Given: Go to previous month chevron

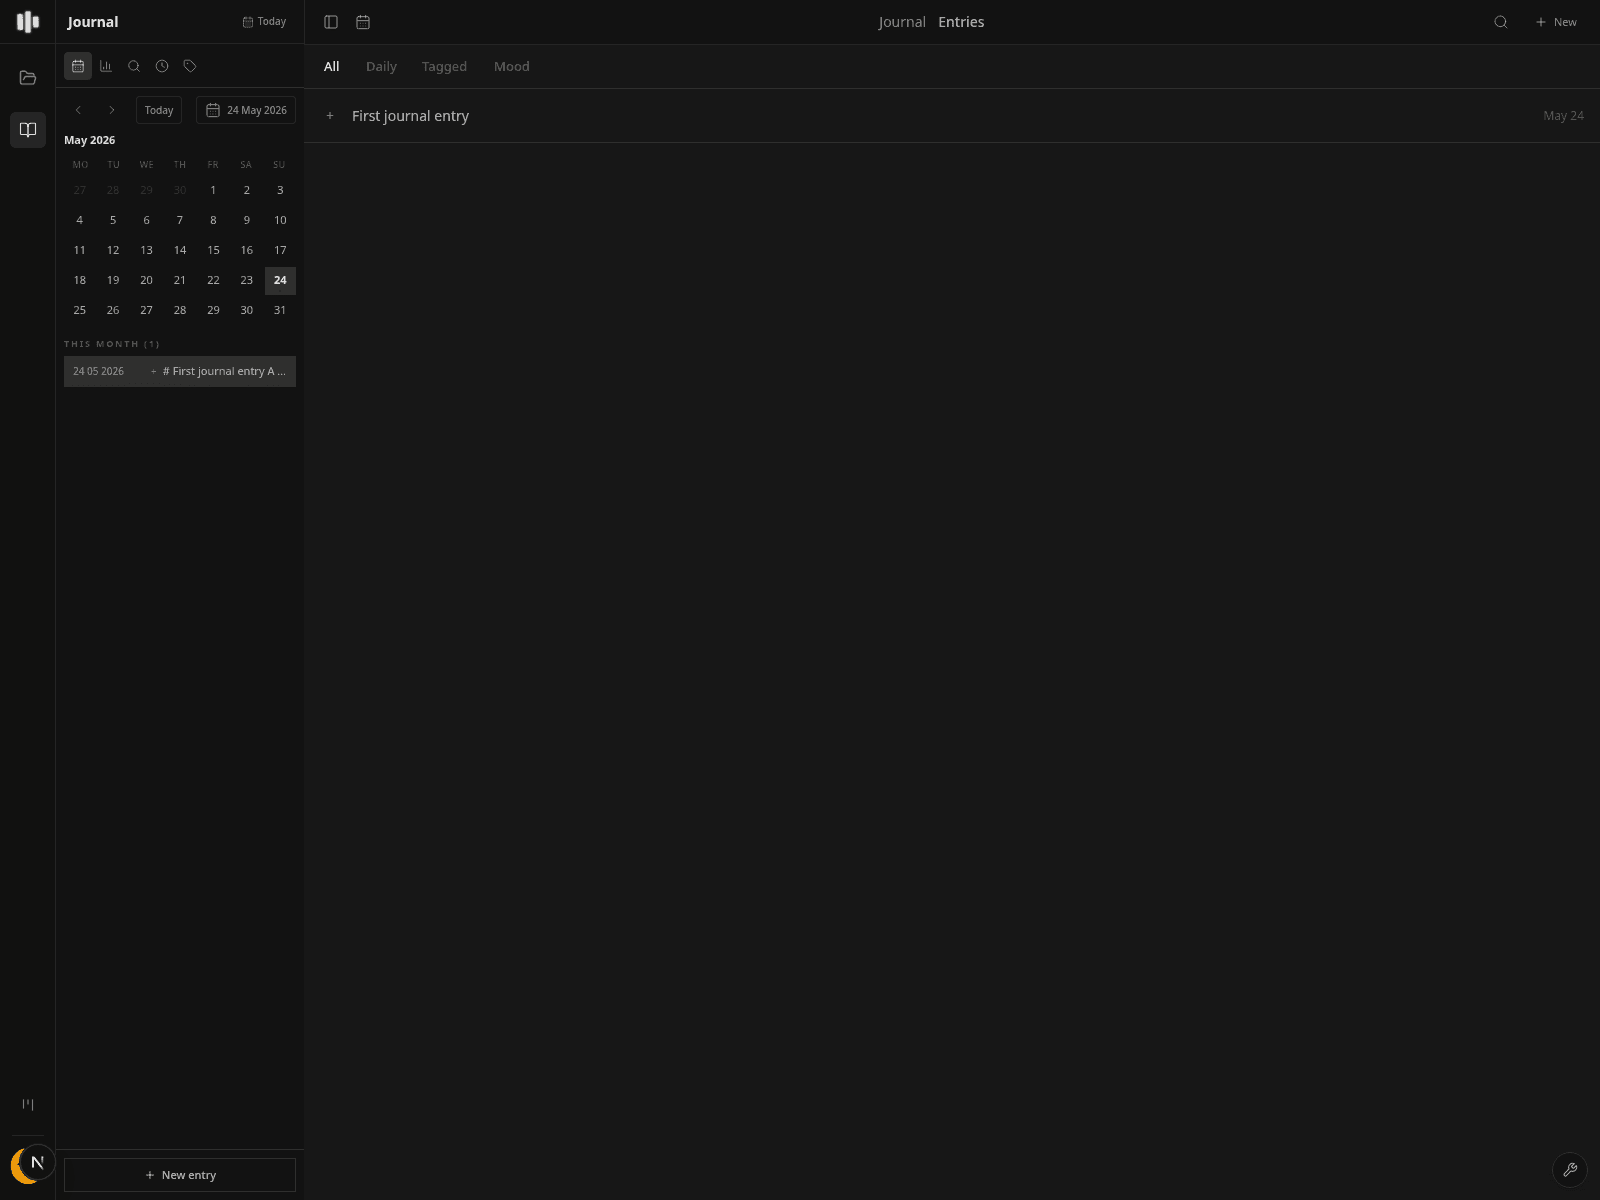Looking at the screenshot, I should 78,110.
